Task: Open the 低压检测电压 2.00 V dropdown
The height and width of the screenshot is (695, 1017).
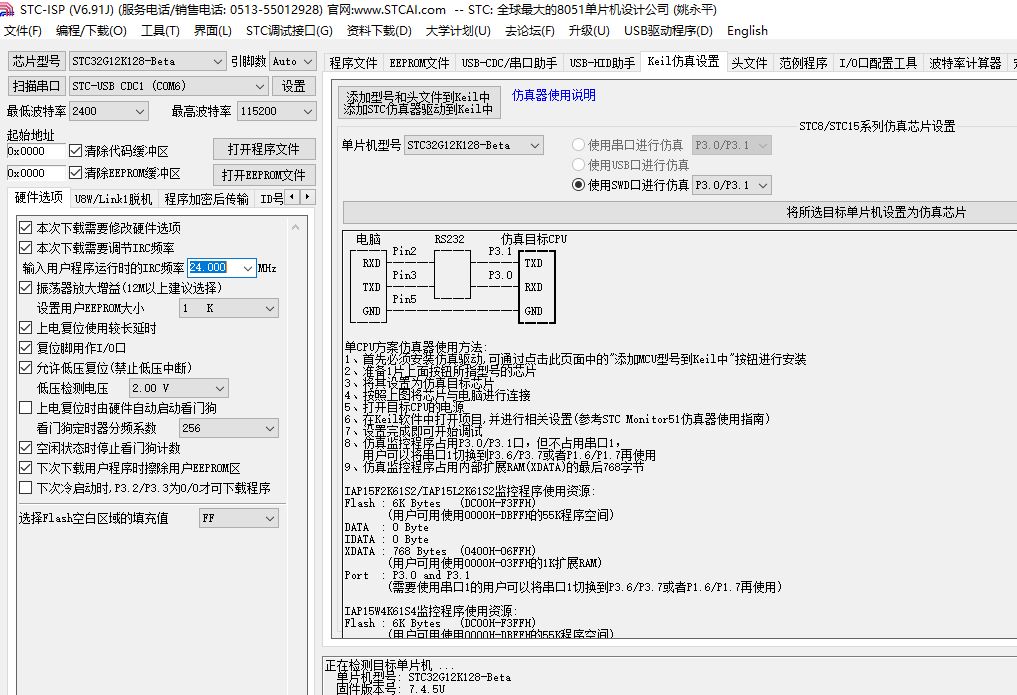Action: coord(178,388)
